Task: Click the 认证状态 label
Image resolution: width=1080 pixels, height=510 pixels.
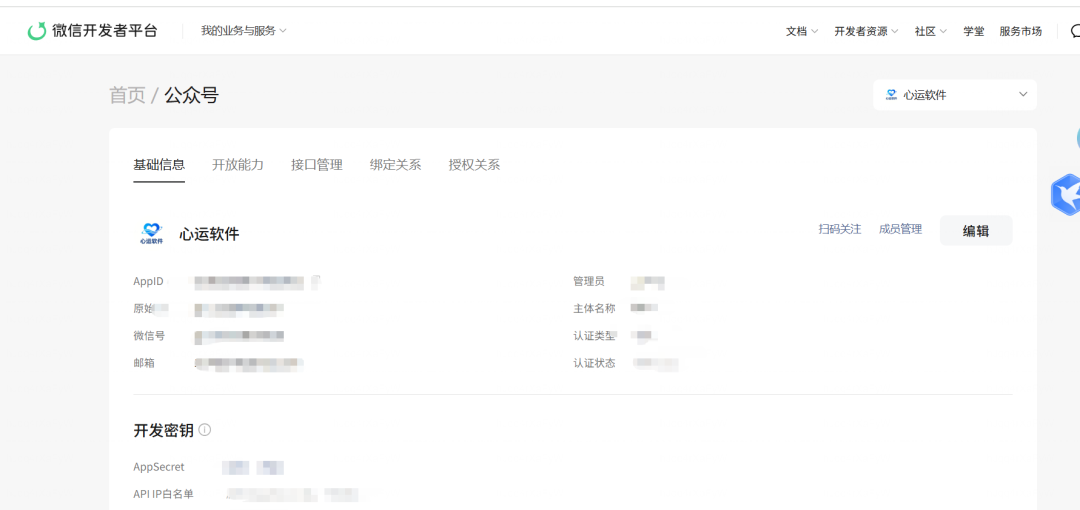Action: [x=594, y=363]
